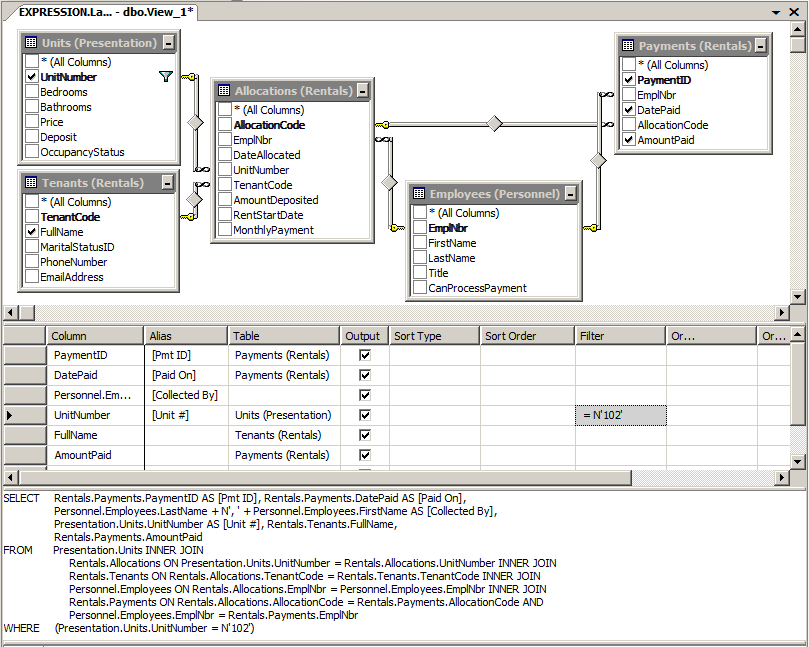Screen dimensions: 809x647
Task: Click key icon right of Employees table
Action: point(590,228)
